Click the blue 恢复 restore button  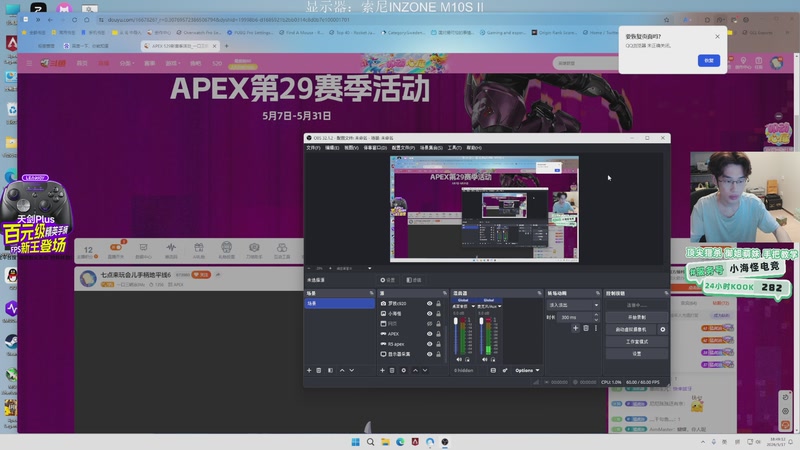coord(709,61)
